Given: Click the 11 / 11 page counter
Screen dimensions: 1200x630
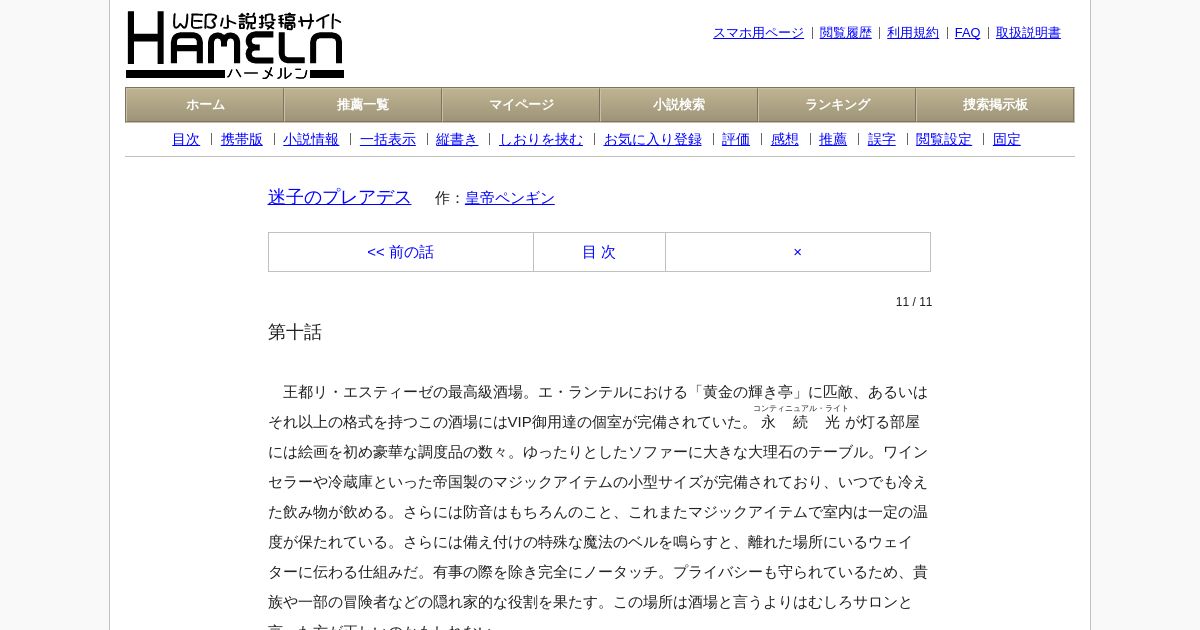Looking at the screenshot, I should [x=914, y=302].
